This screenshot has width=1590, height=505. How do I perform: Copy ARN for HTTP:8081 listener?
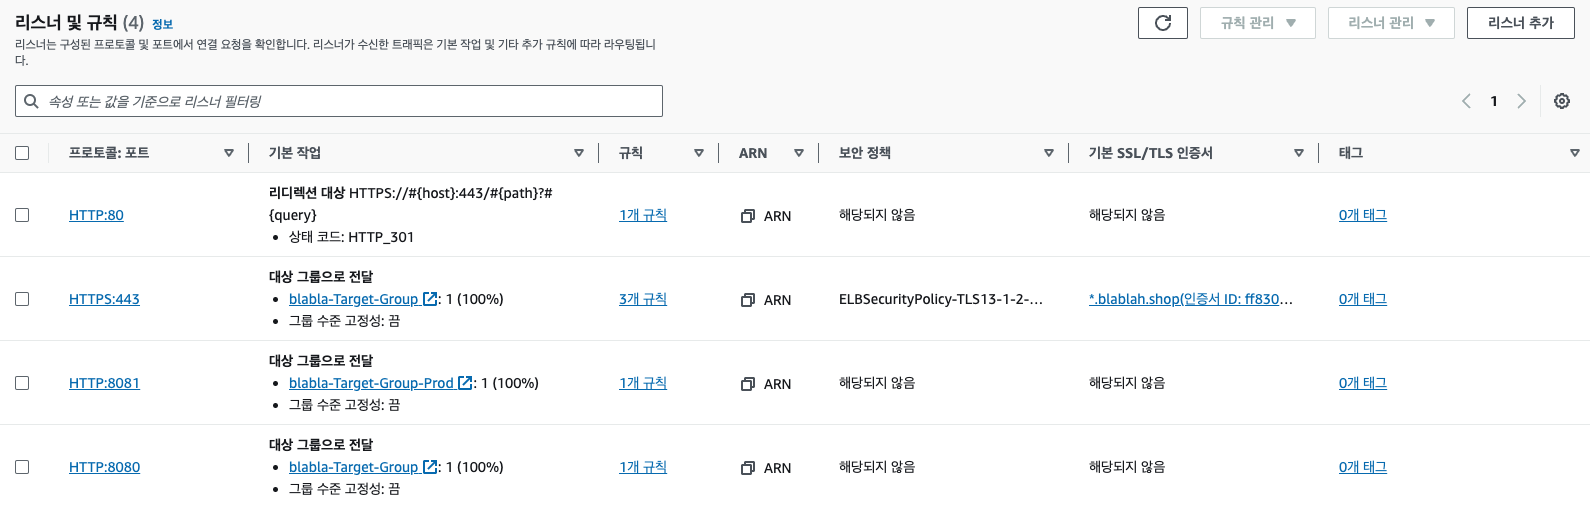747,384
